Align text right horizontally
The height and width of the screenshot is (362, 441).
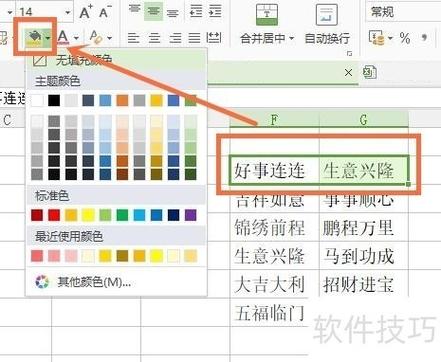click(x=175, y=37)
